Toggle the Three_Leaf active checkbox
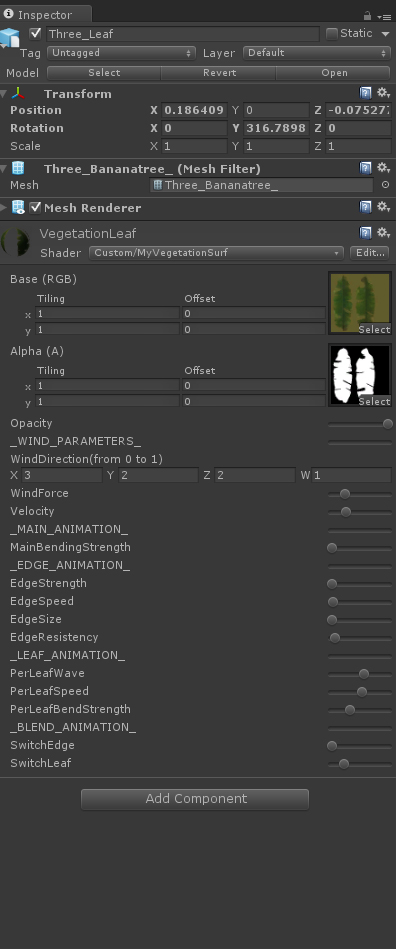 [x=35, y=33]
